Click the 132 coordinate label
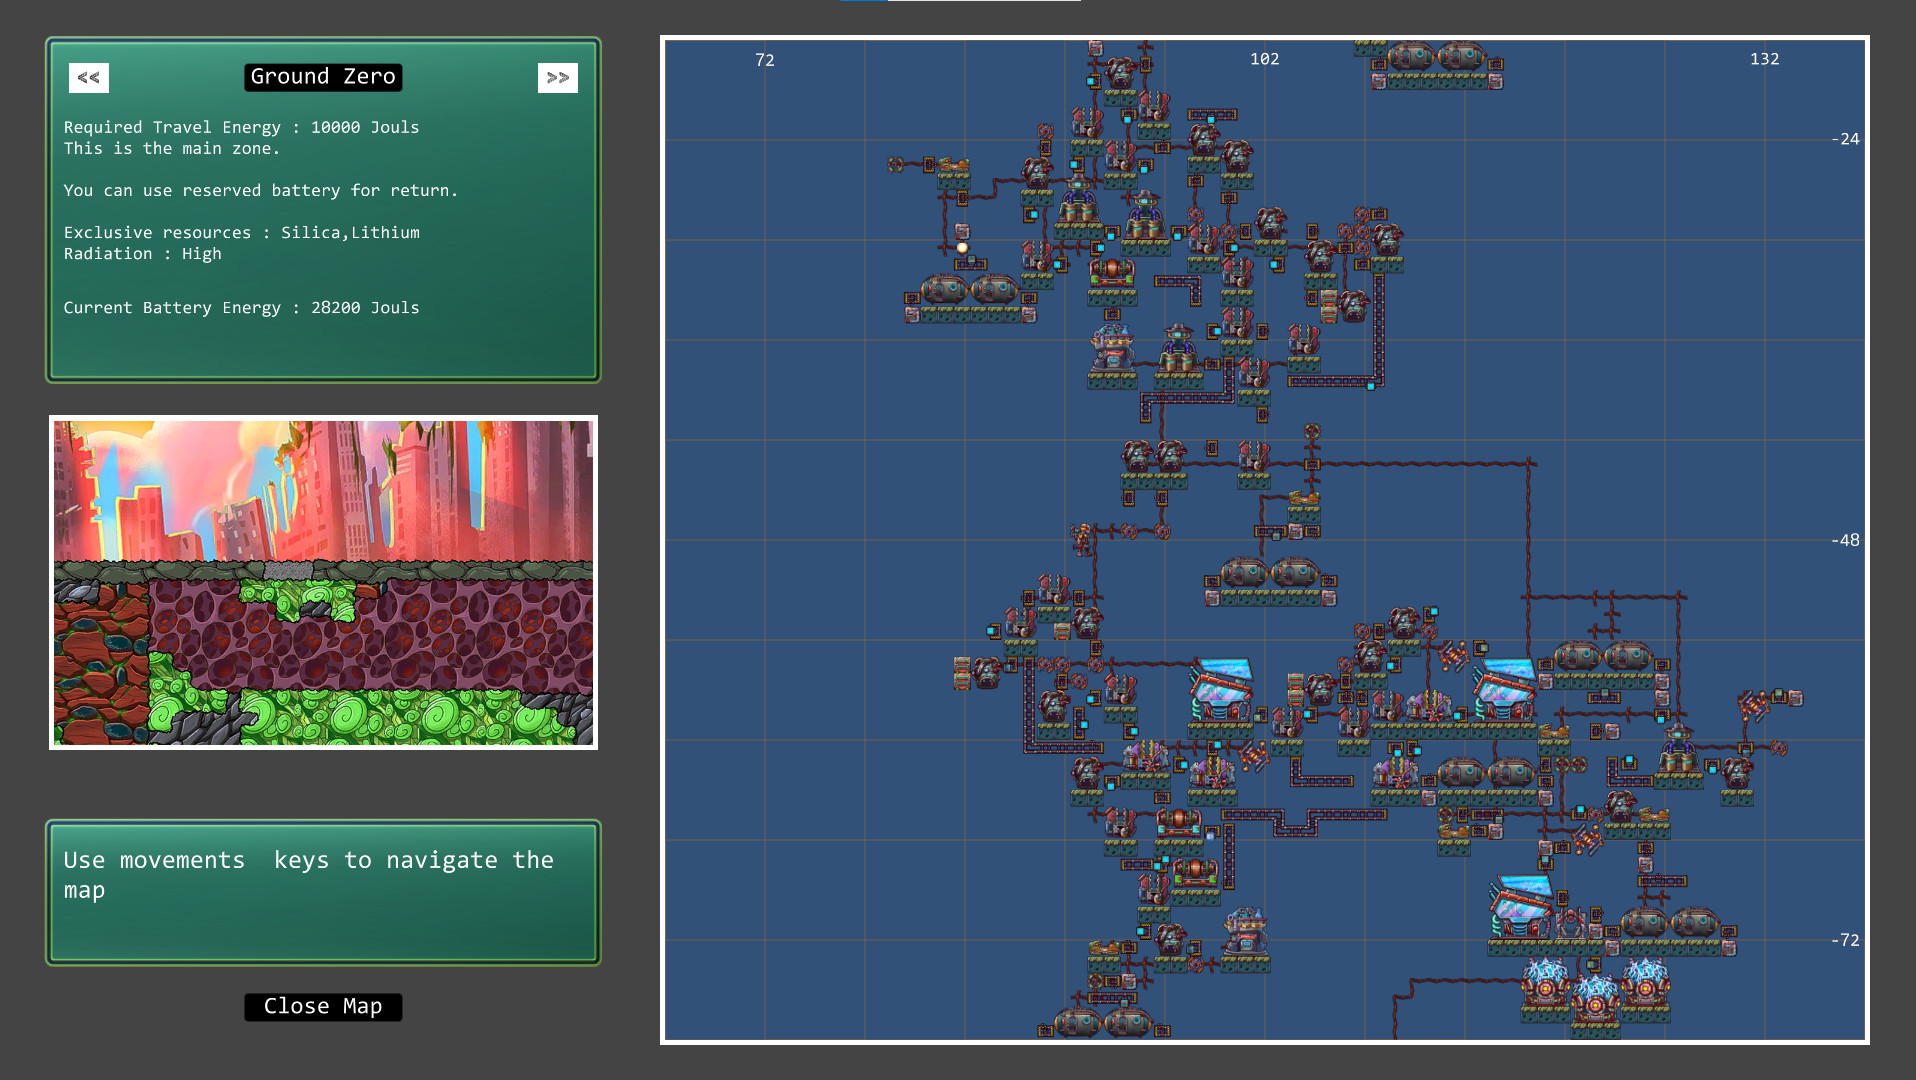The image size is (1916, 1080). pos(1765,59)
